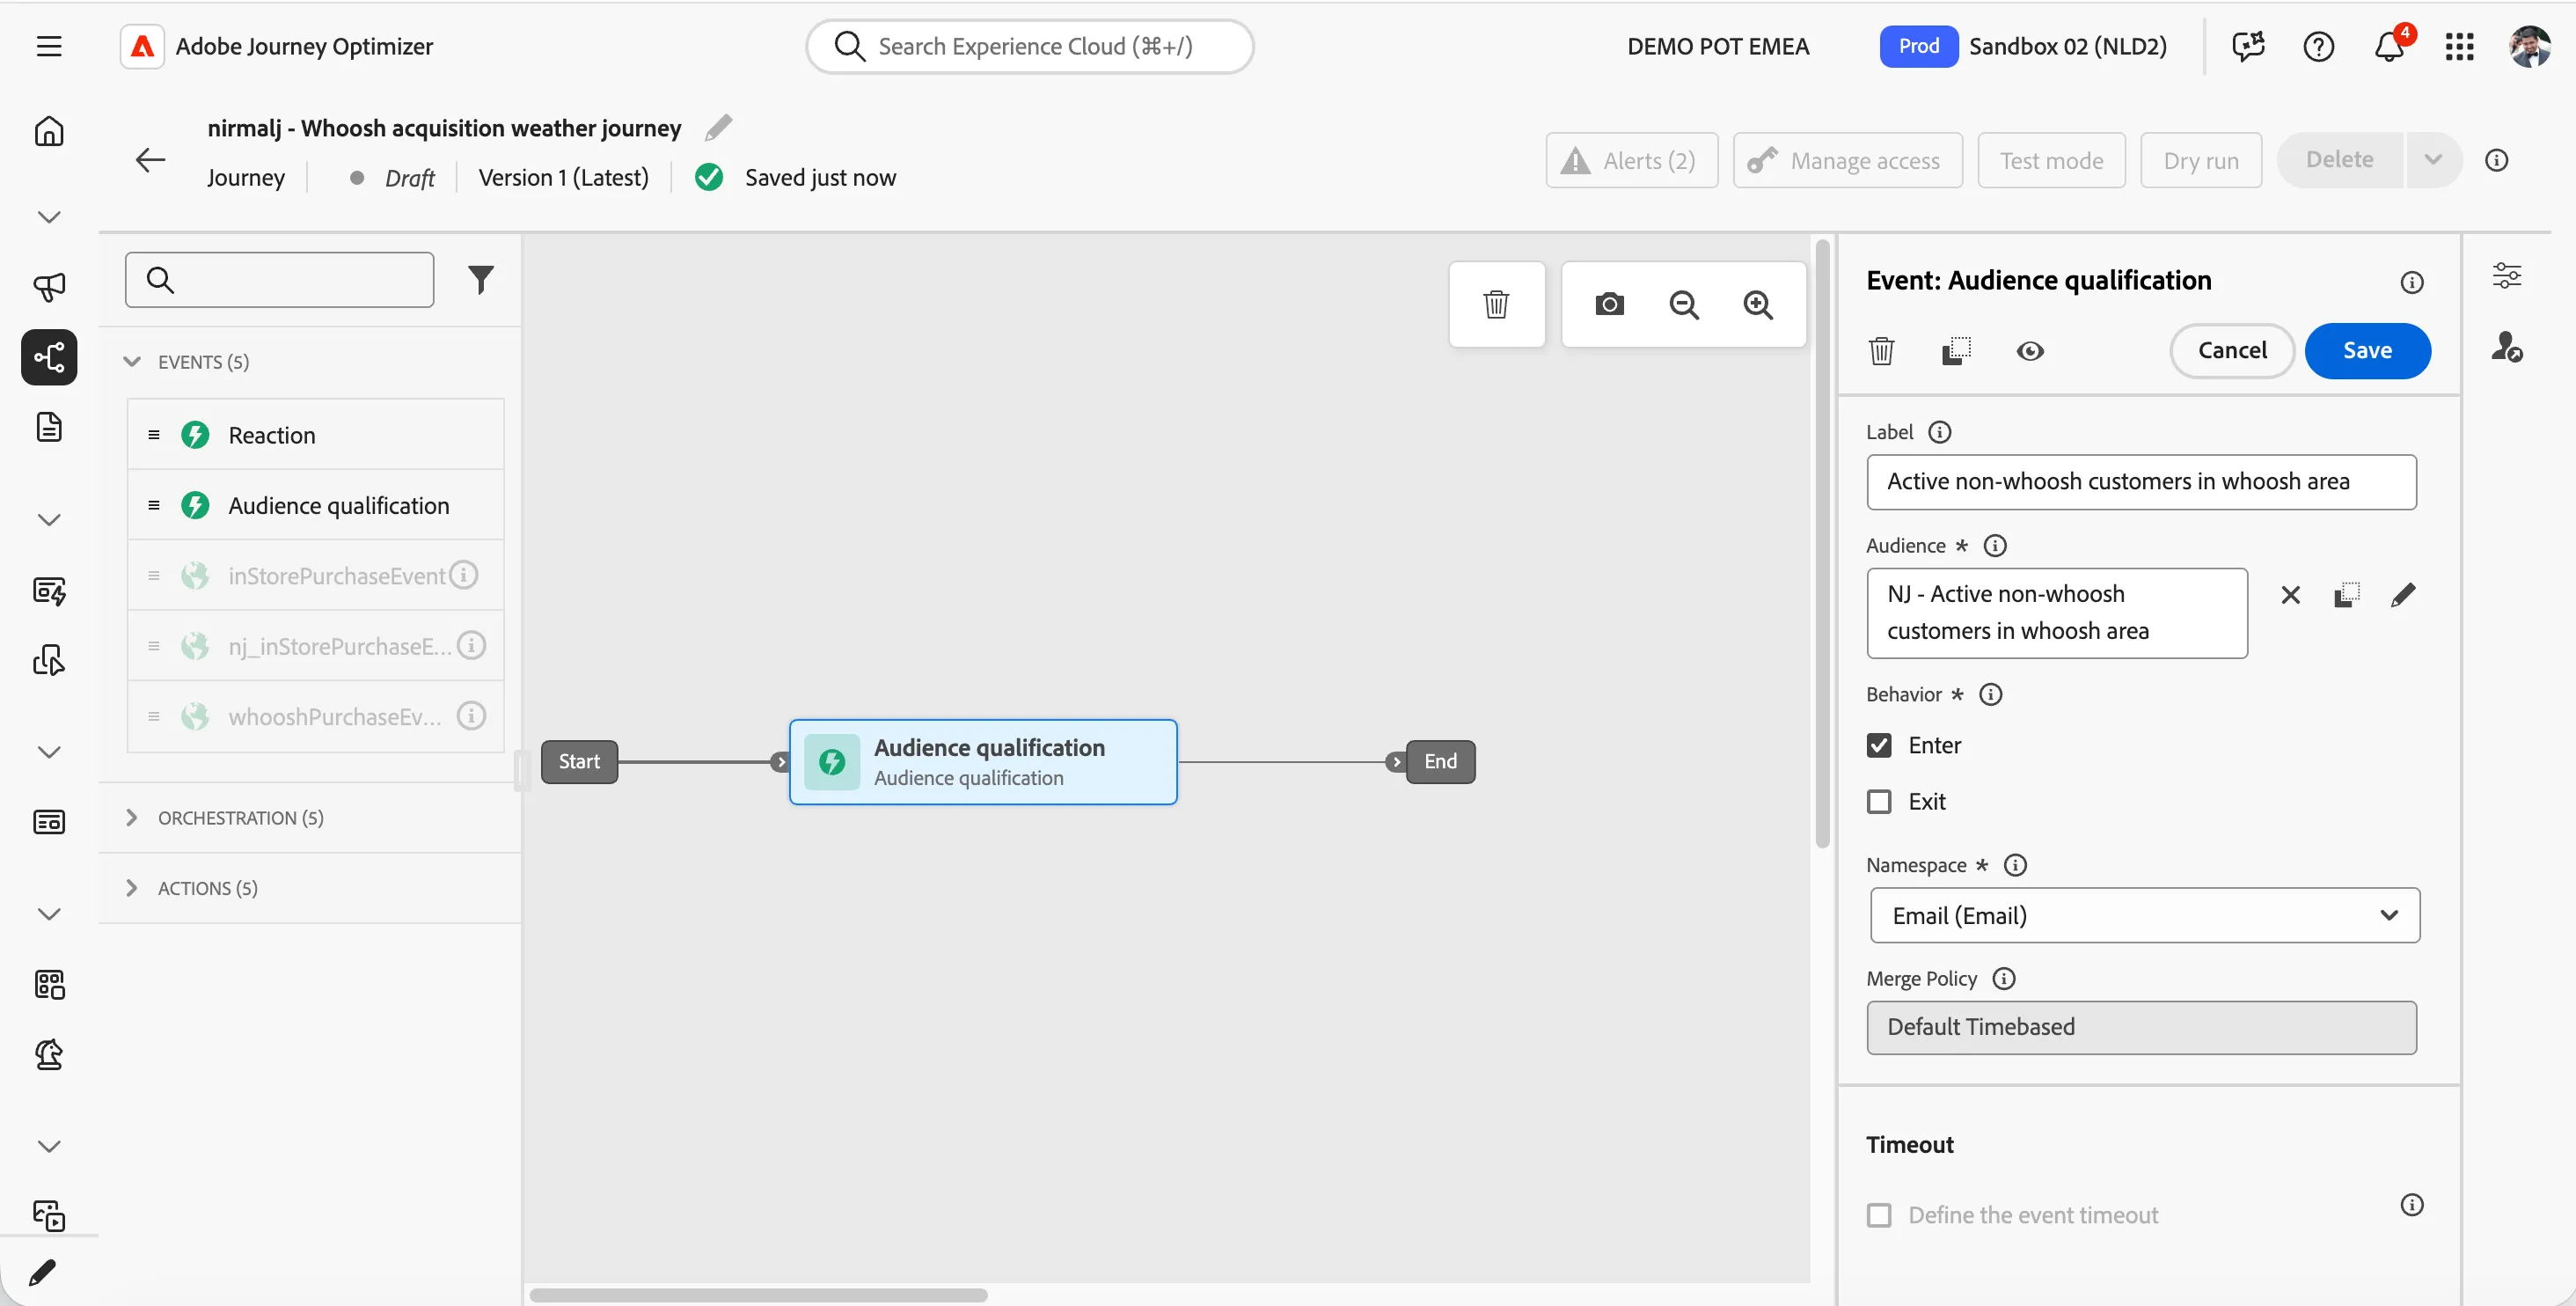
Task: Edit the selected audience with pencil icon
Action: coord(2403,596)
